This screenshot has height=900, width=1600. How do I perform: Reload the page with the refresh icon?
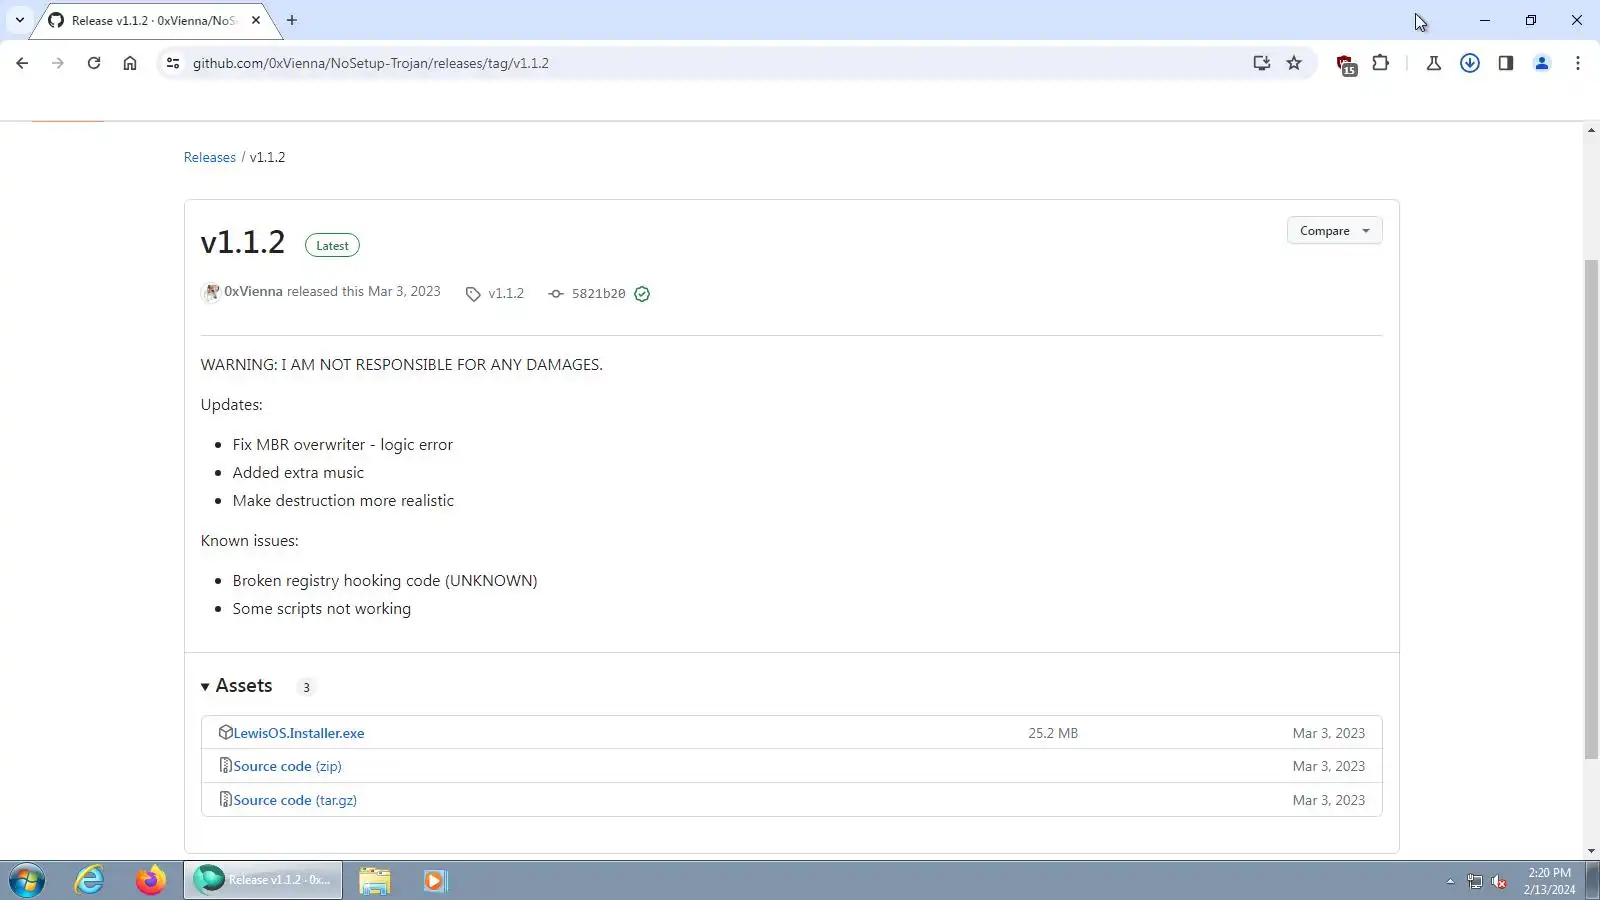[94, 63]
